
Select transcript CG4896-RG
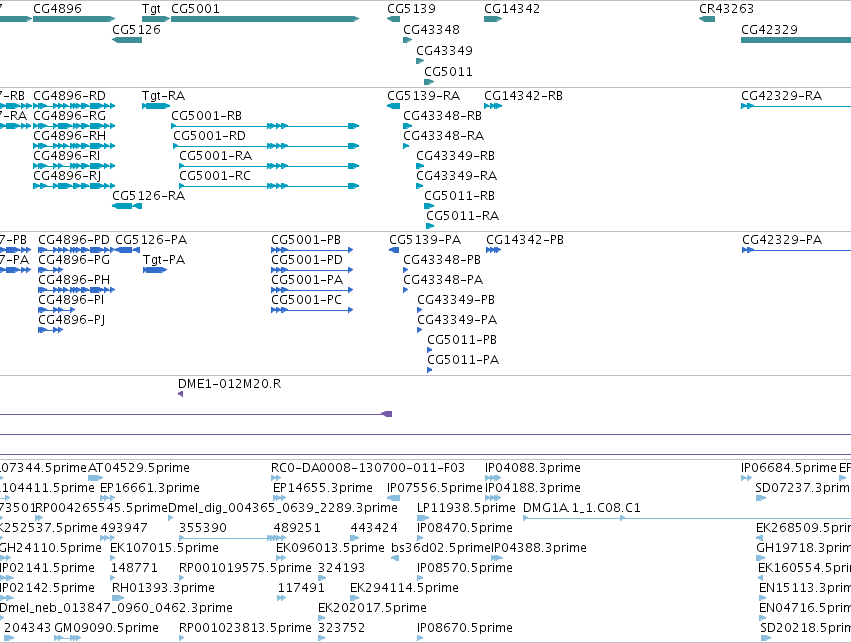pos(69,116)
